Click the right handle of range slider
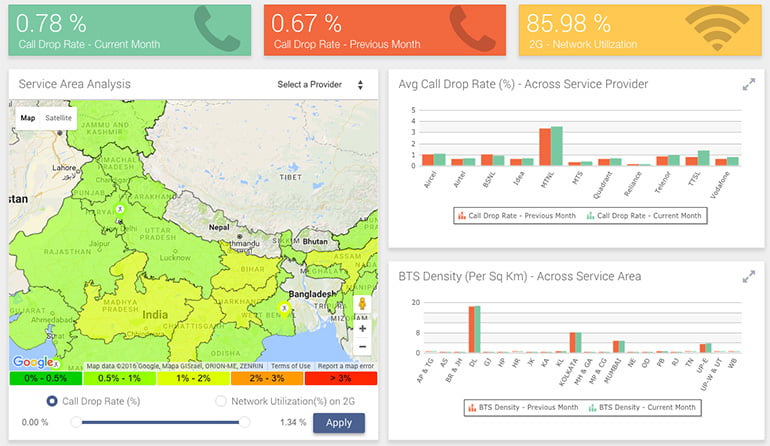Screen dimensions: 770x446 [244, 422]
